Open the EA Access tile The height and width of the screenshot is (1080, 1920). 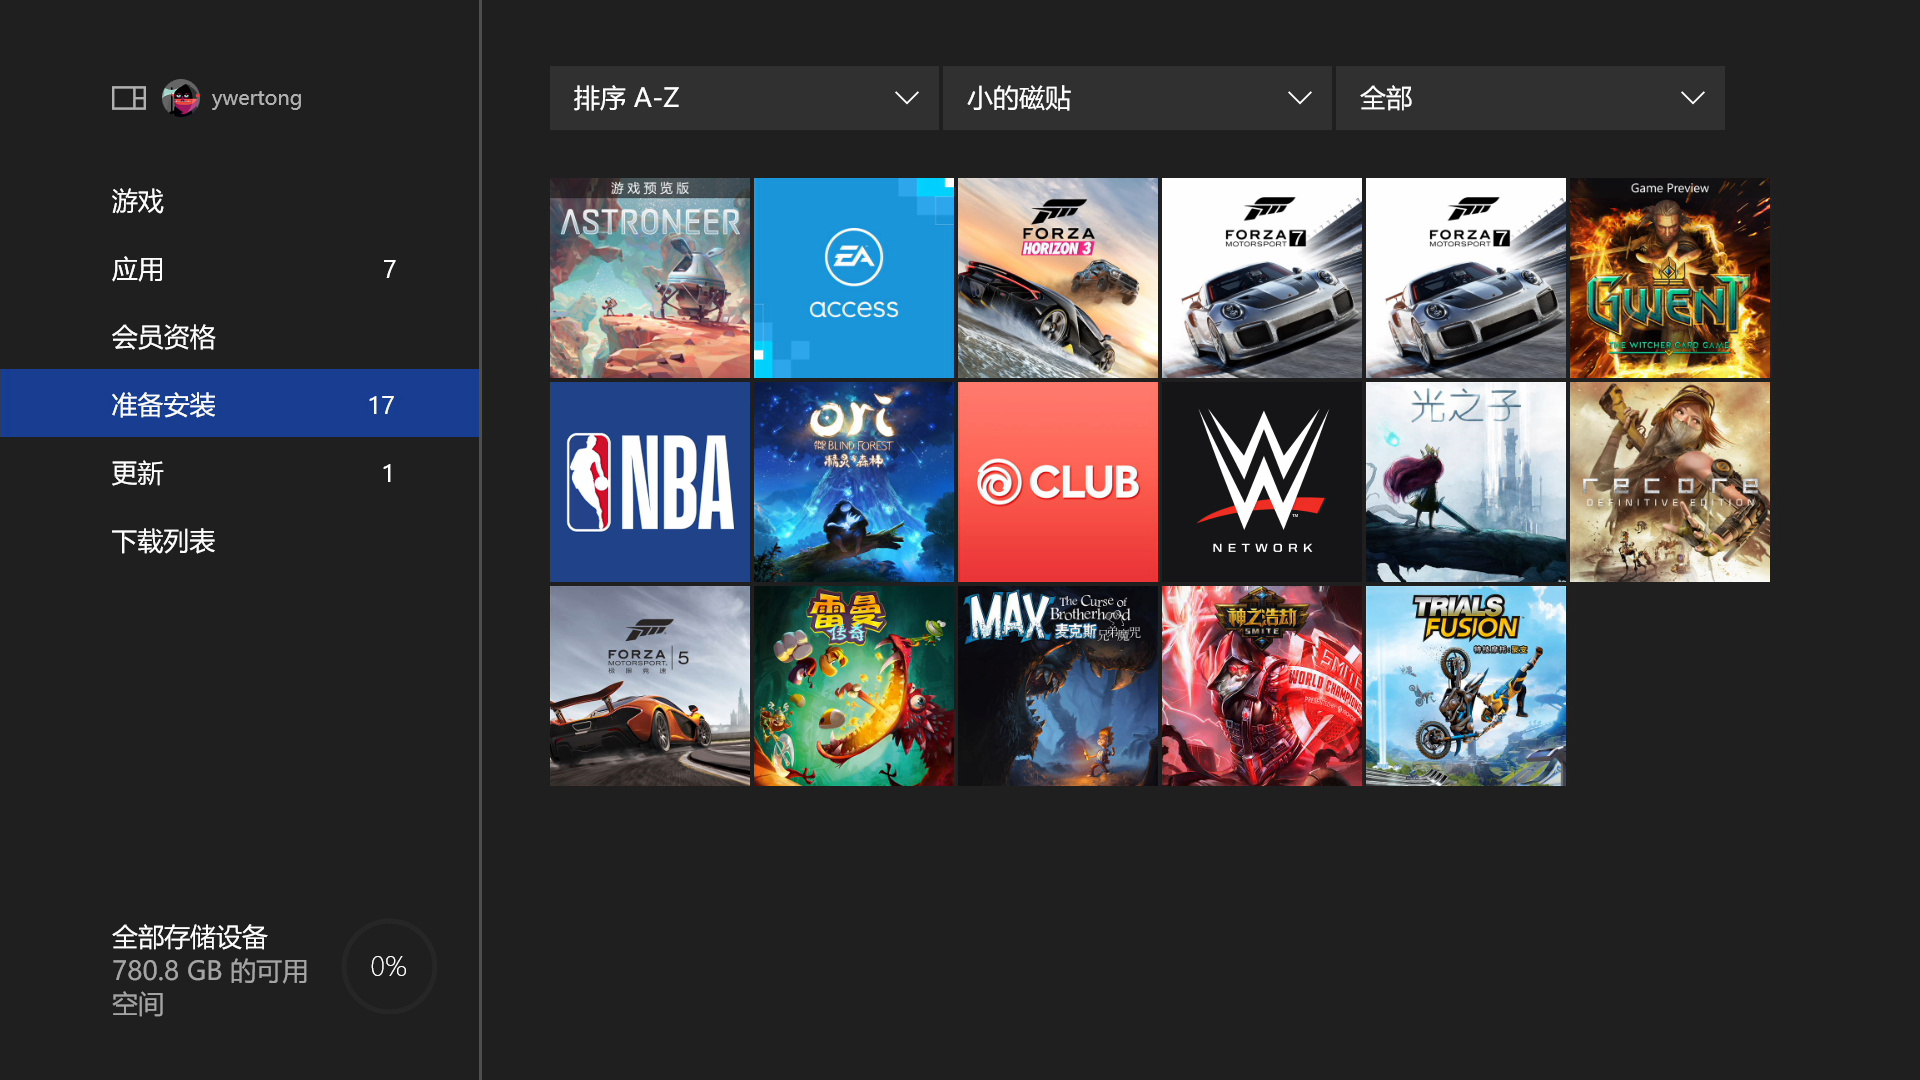[x=853, y=278]
